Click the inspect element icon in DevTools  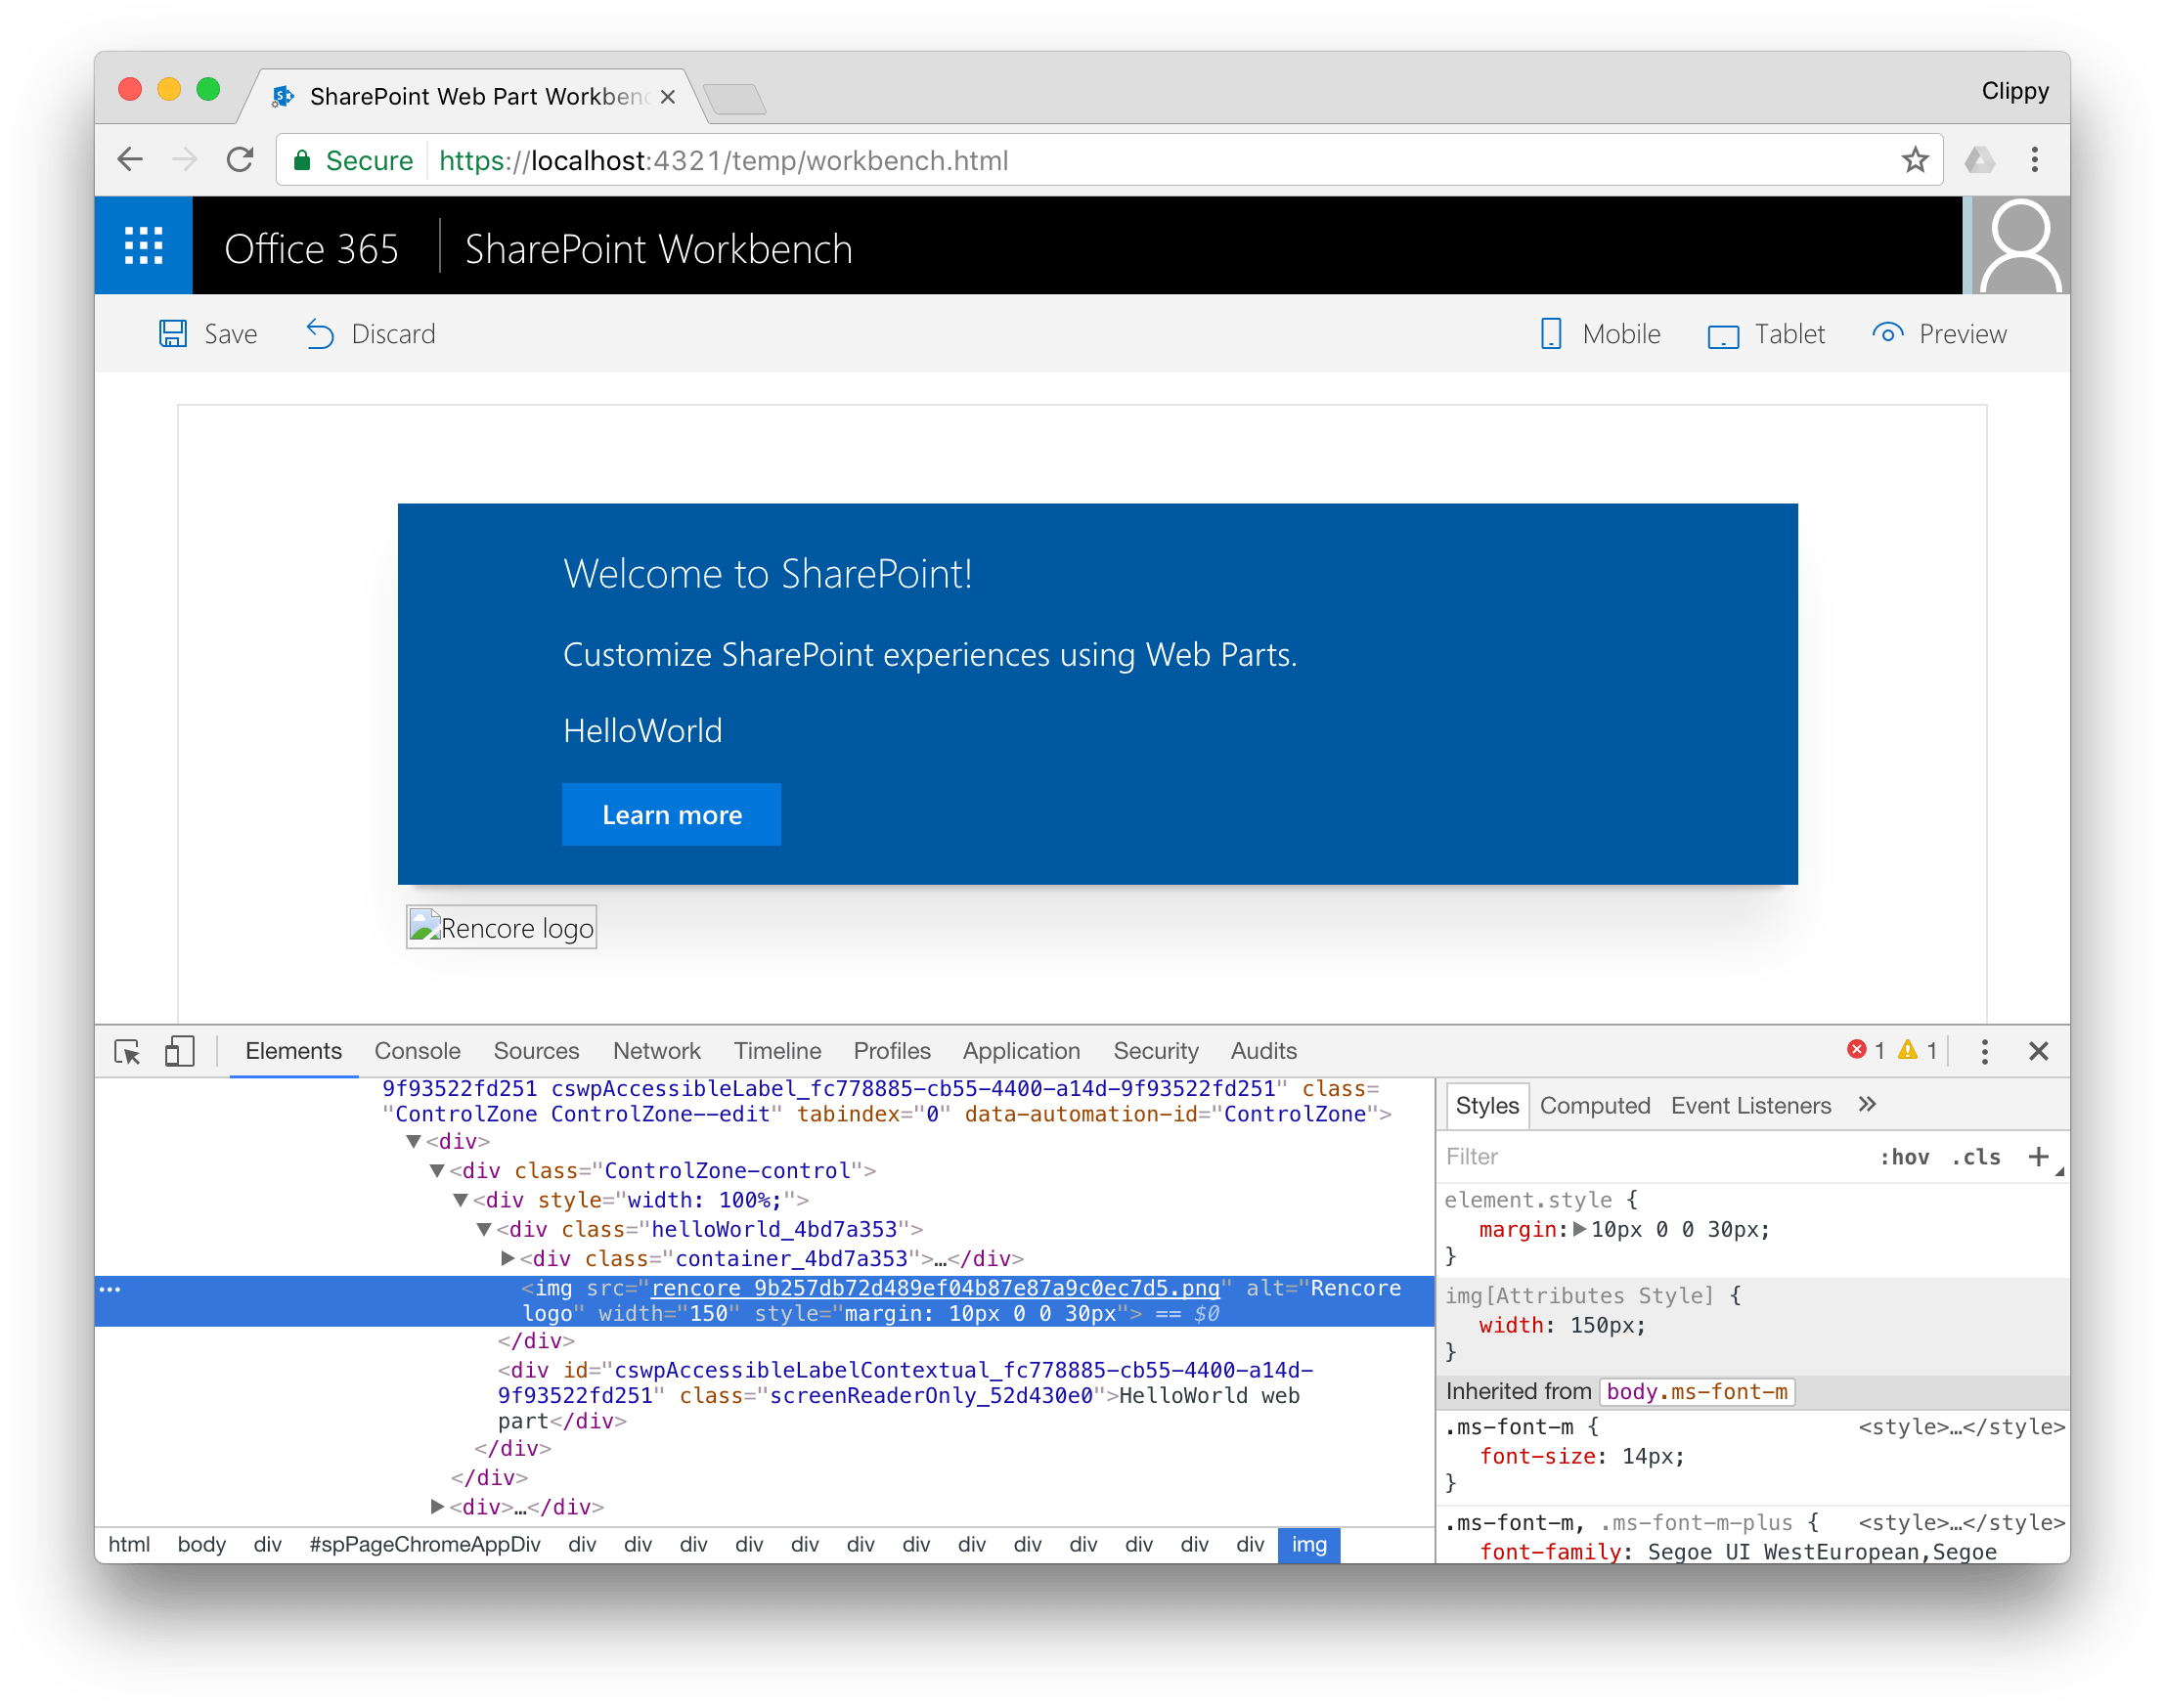(127, 1052)
